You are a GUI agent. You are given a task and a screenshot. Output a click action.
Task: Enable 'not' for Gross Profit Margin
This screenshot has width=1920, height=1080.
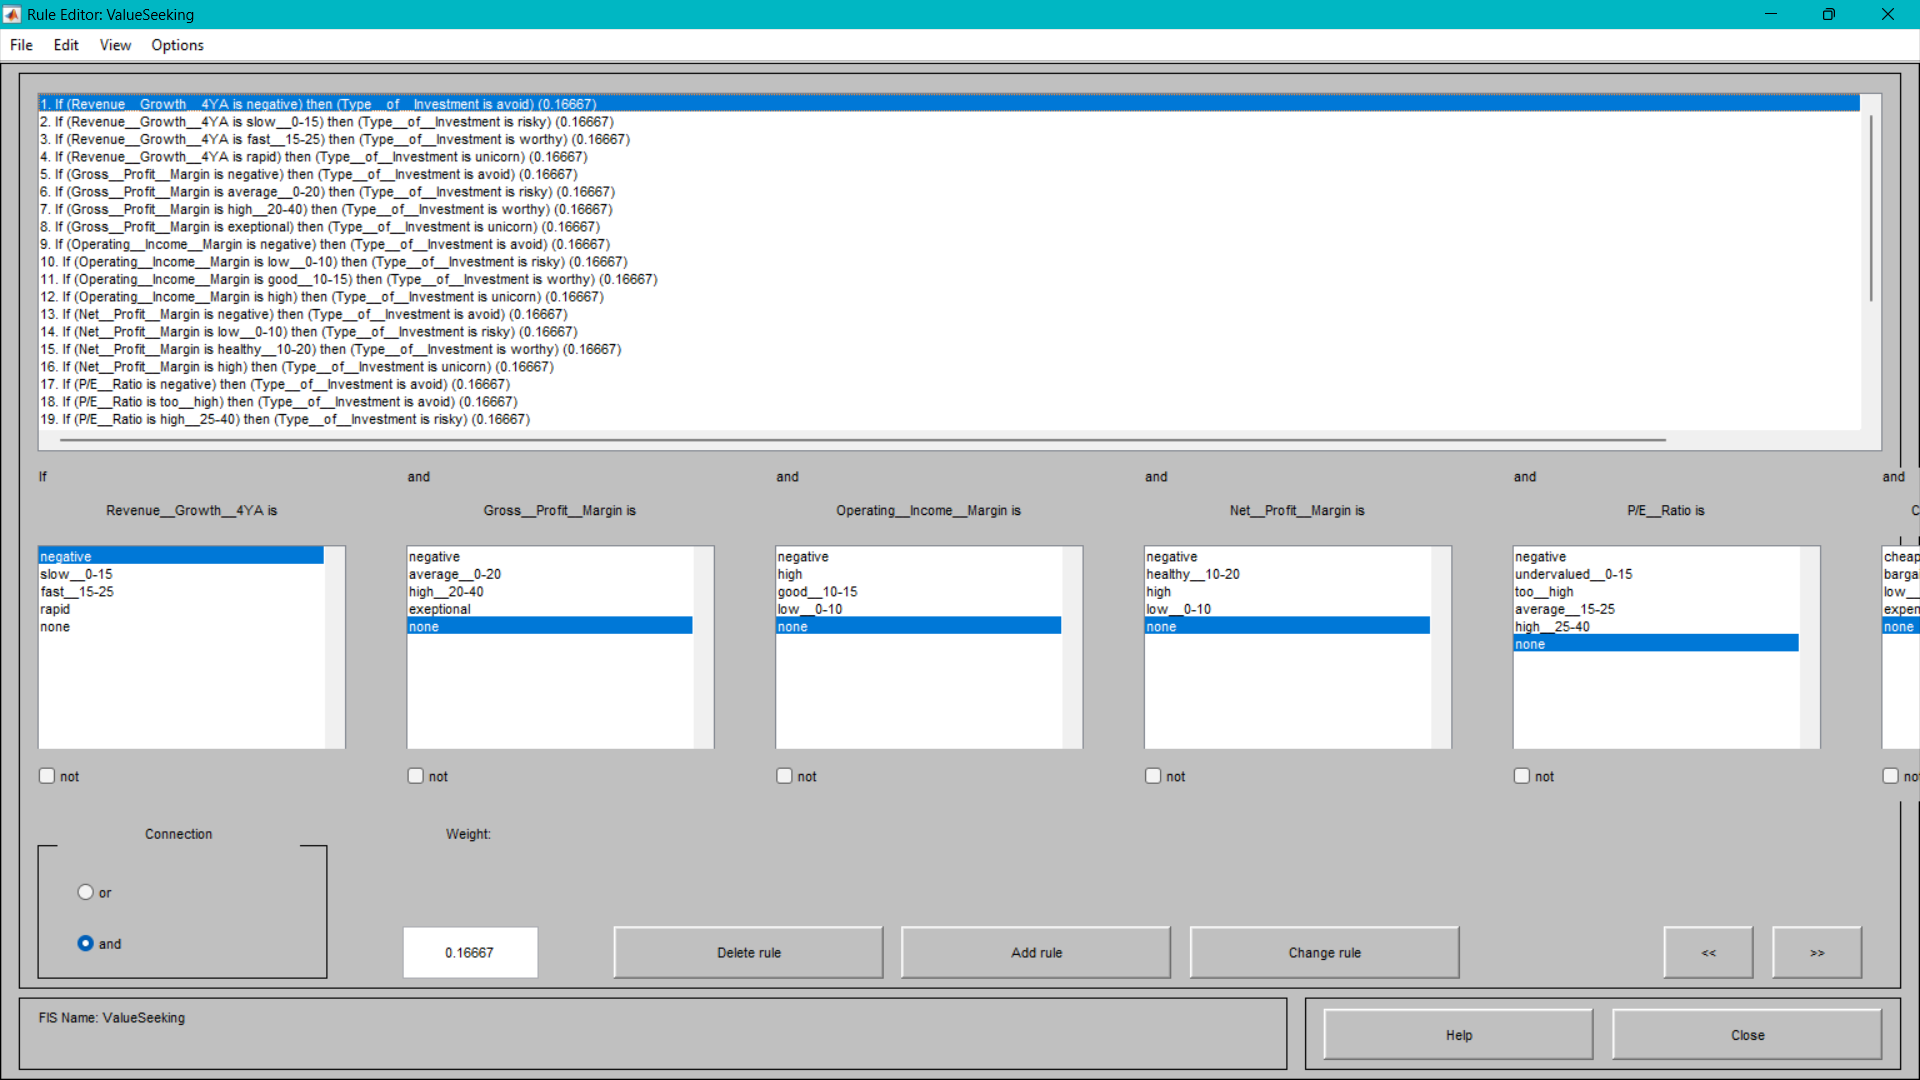[x=416, y=776]
